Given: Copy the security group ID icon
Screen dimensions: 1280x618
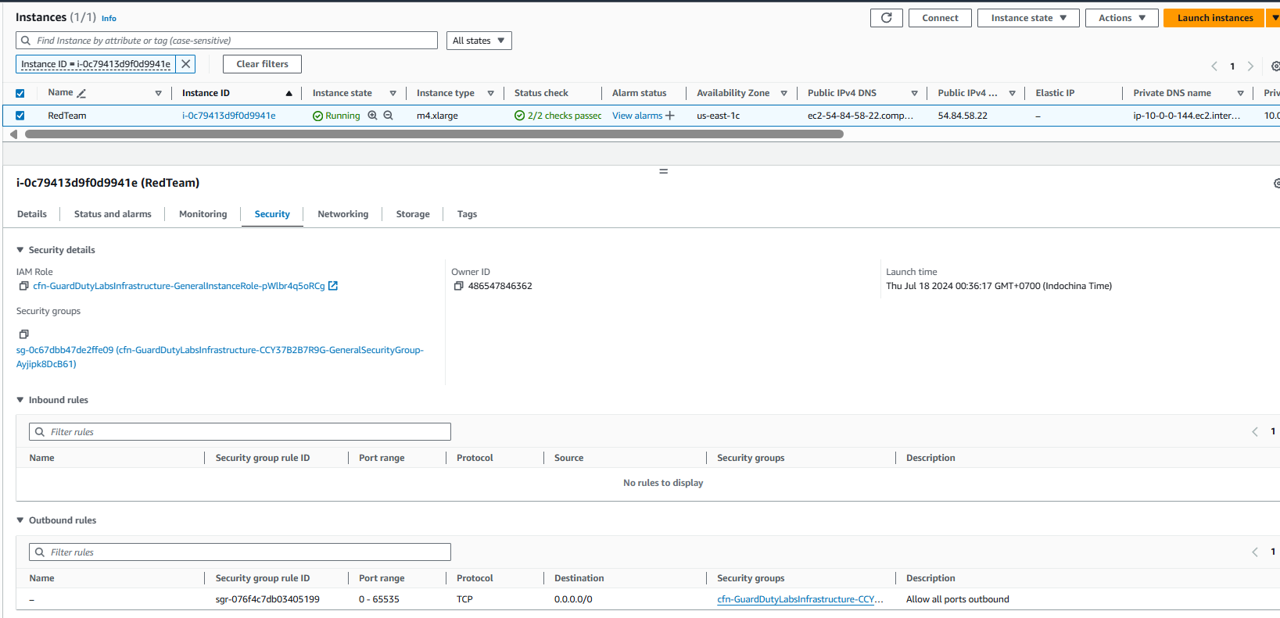Looking at the screenshot, I should click(24, 334).
